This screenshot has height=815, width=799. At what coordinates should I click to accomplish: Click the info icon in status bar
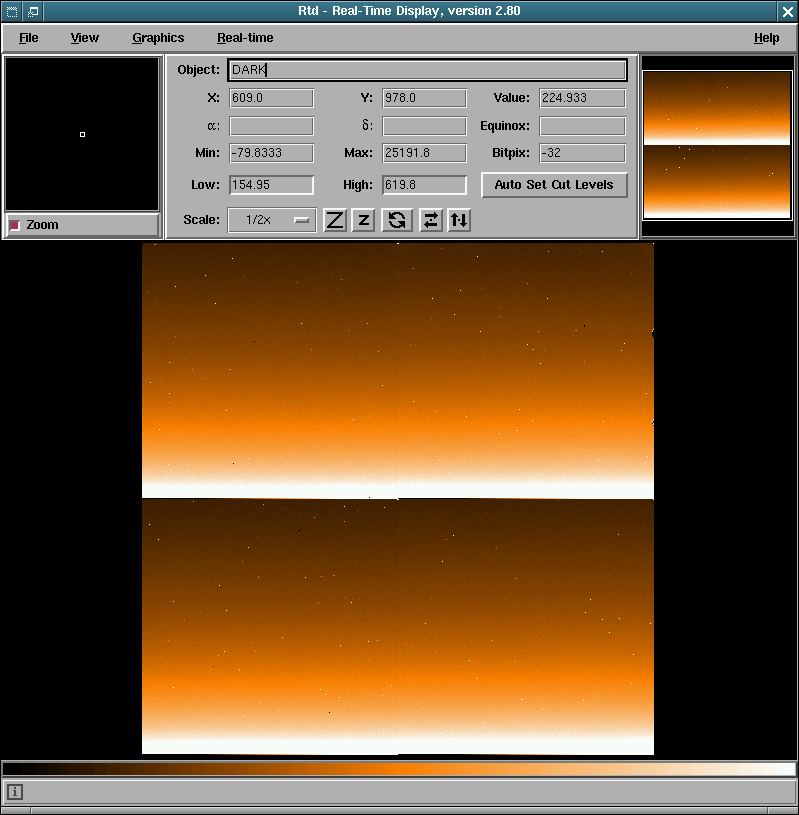tap(15, 792)
